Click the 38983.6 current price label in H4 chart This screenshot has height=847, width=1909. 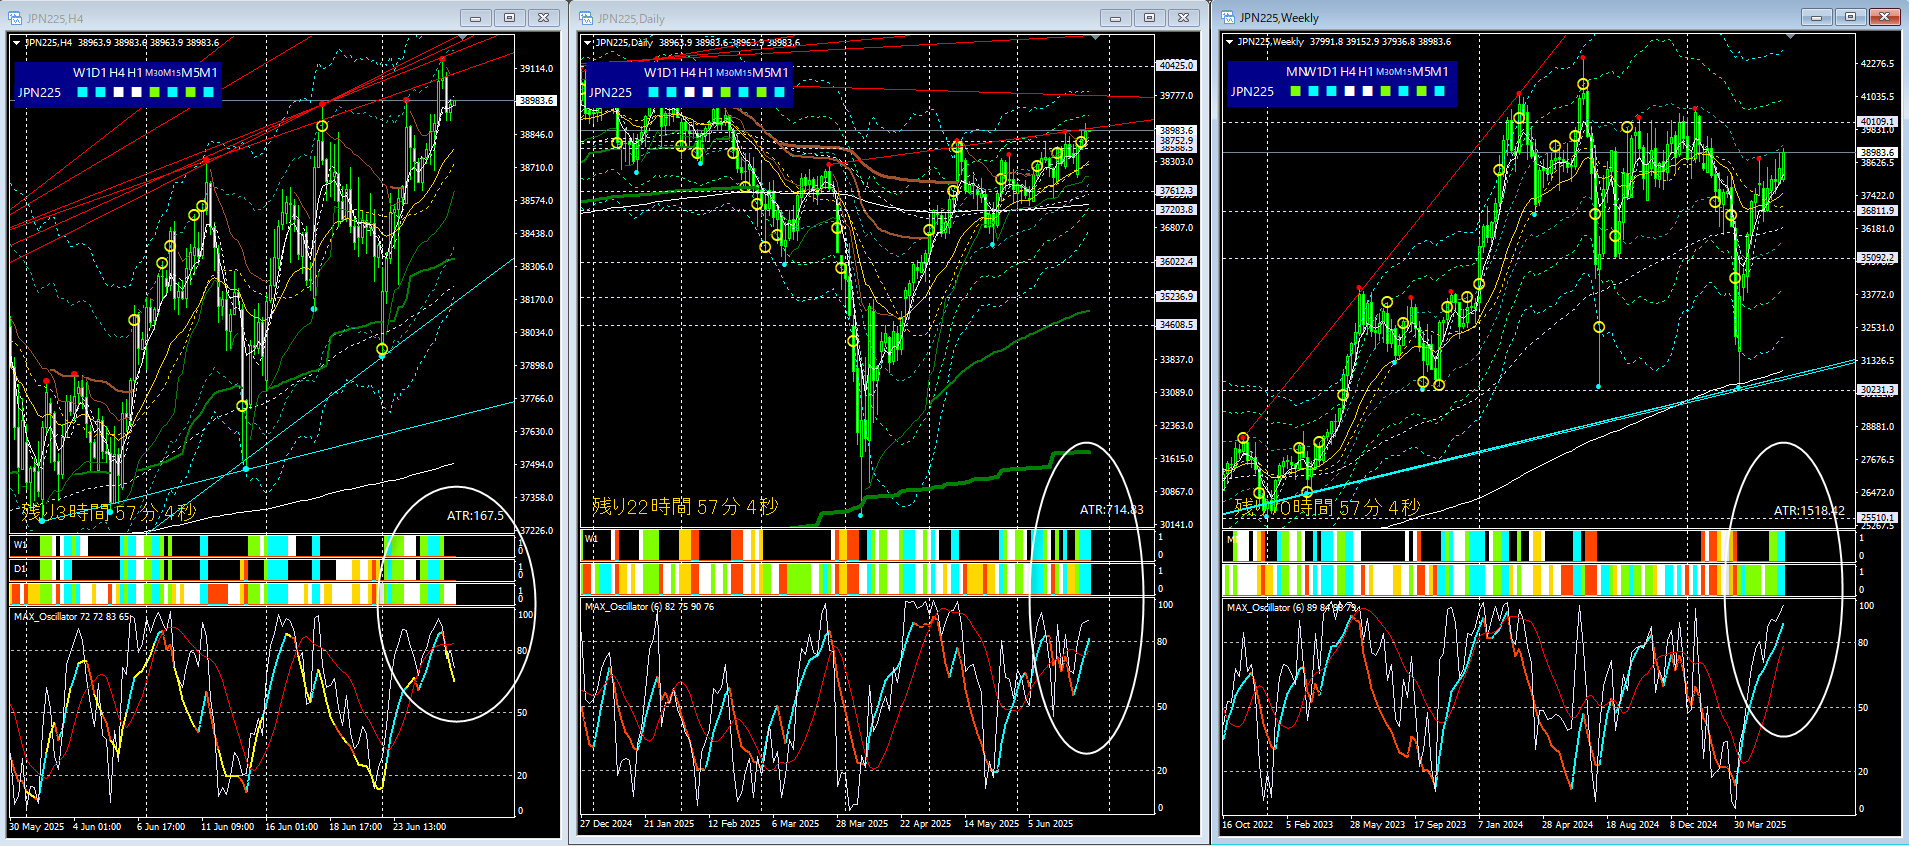tap(536, 100)
